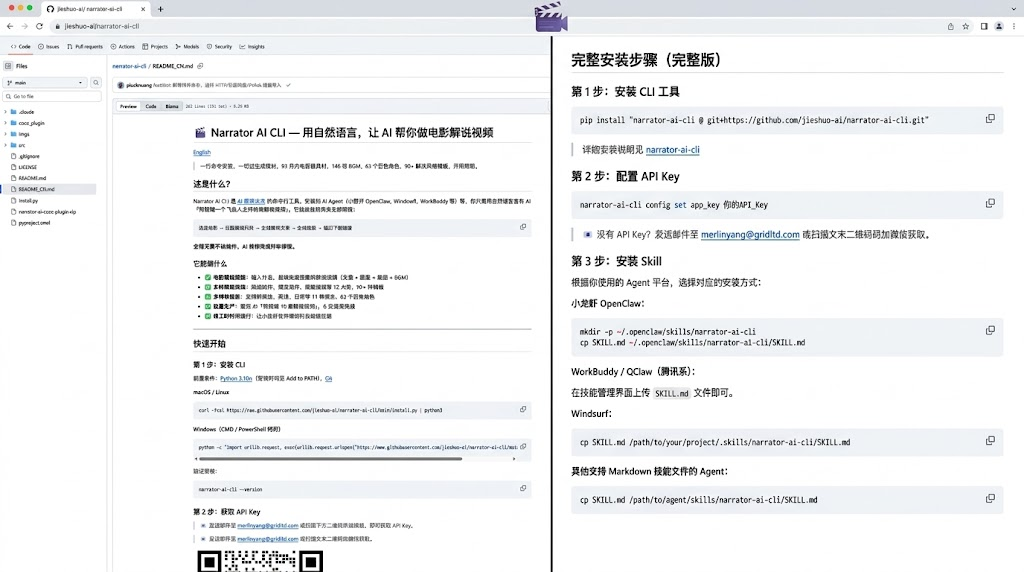Open the browser profile avatar
The width and height of the screenshot is (1024, 572).
(x=999, y=27)
